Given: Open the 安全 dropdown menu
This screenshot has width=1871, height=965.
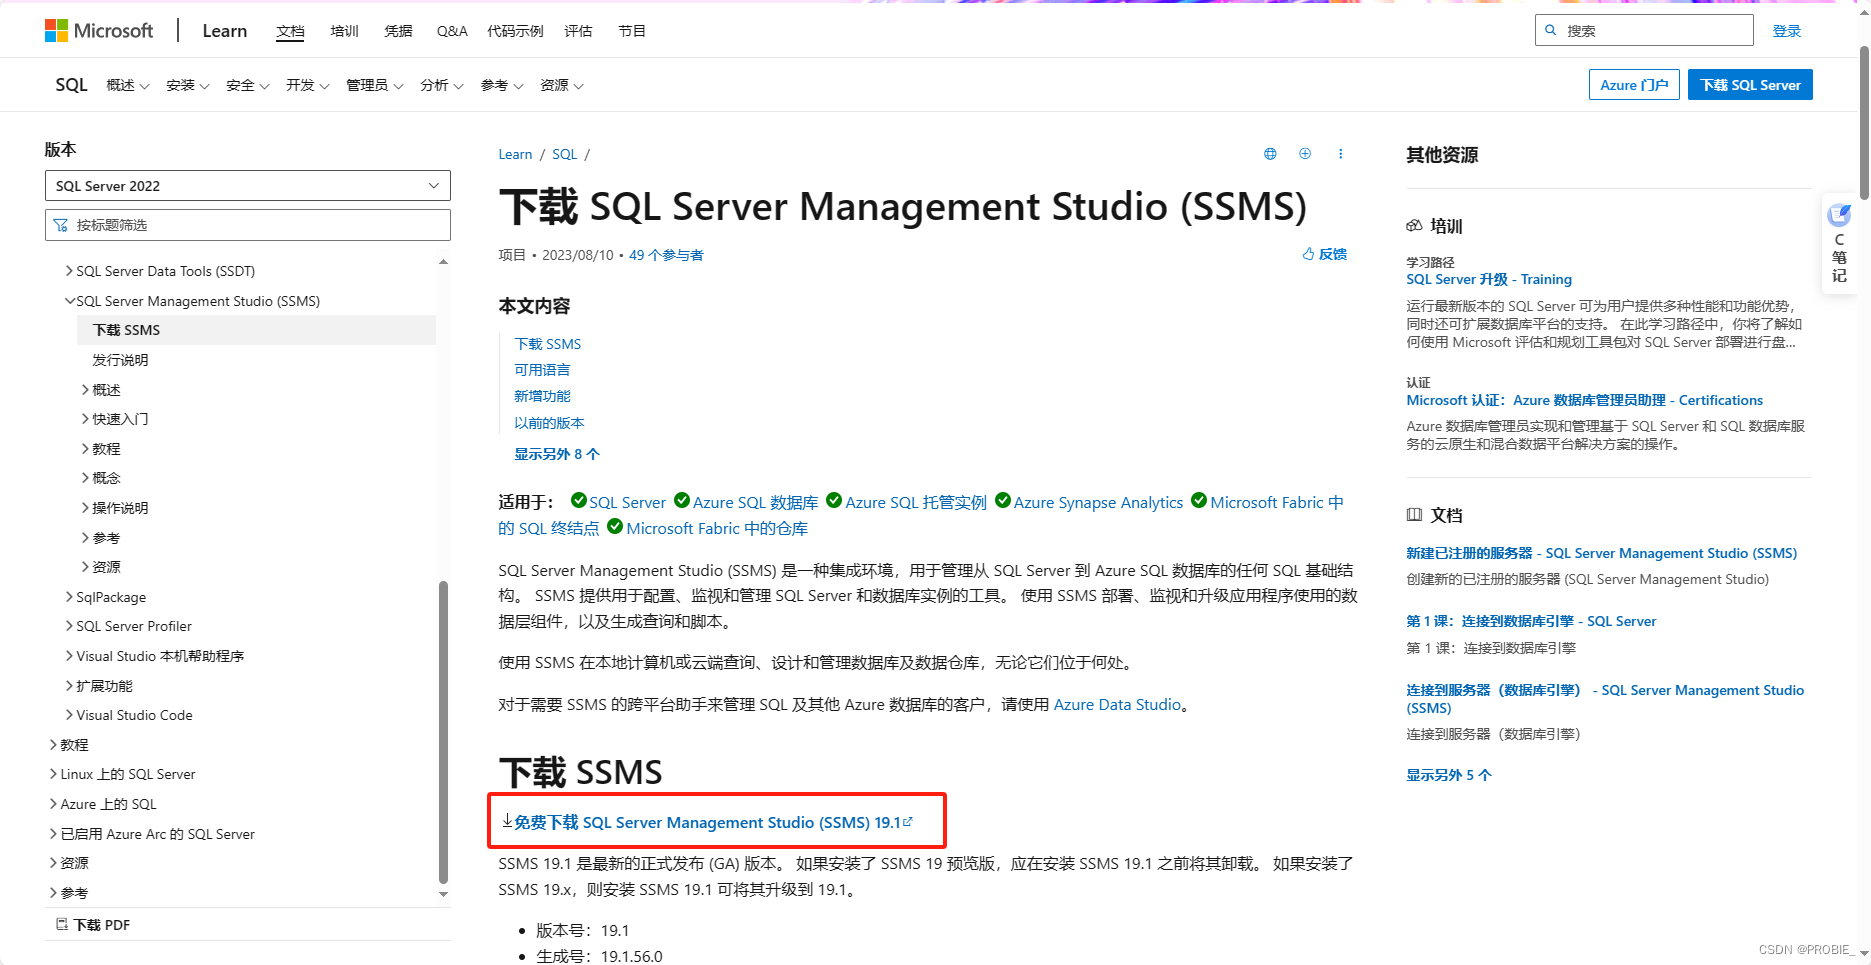Looking at the screenshot, I should click(248, 85).
